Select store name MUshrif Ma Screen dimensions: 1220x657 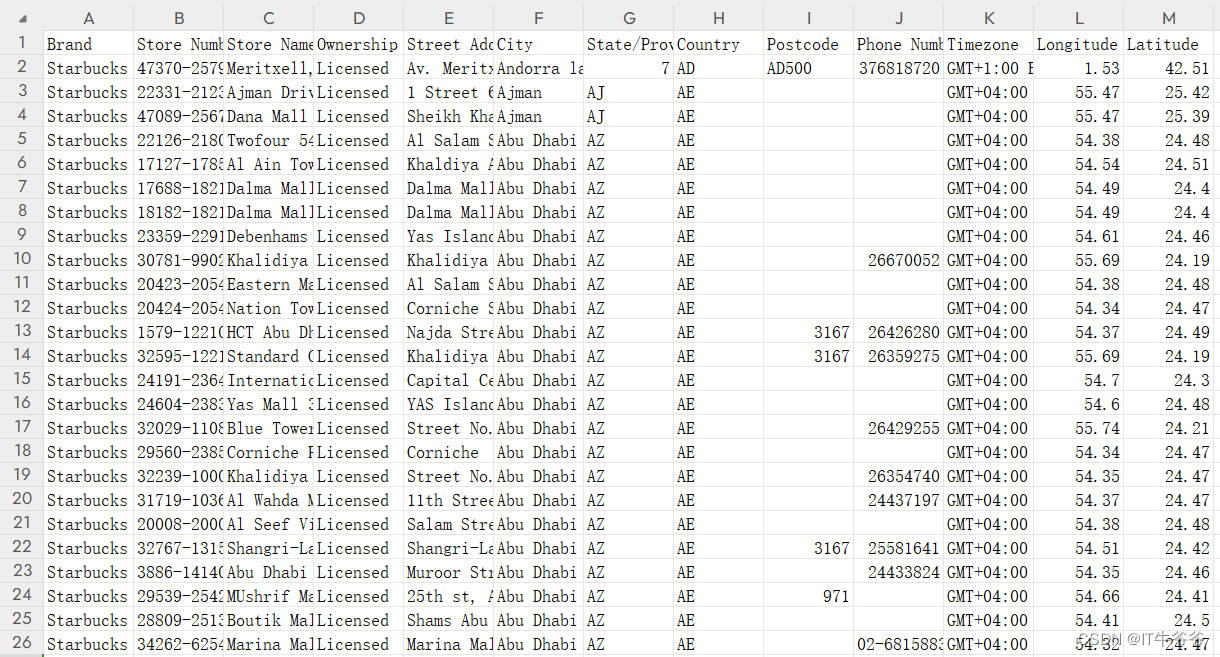click(268, 596)
